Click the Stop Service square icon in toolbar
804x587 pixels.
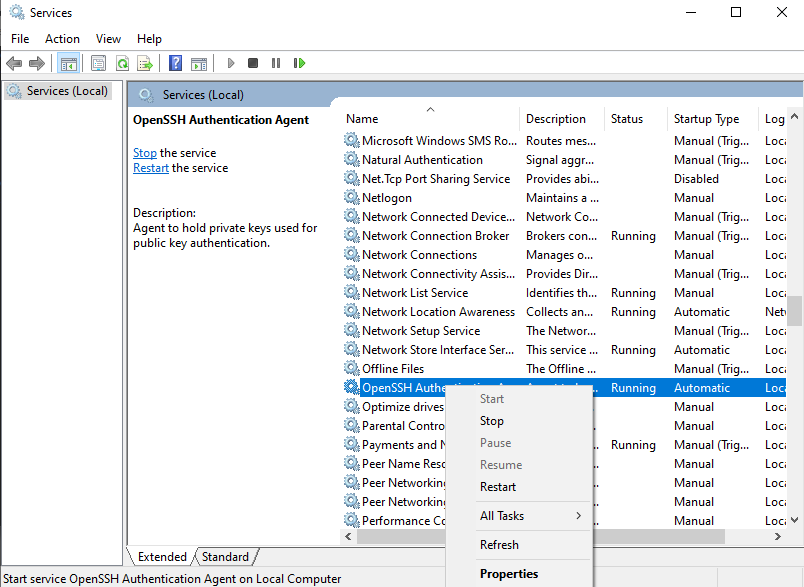click(x=253, y=64)
